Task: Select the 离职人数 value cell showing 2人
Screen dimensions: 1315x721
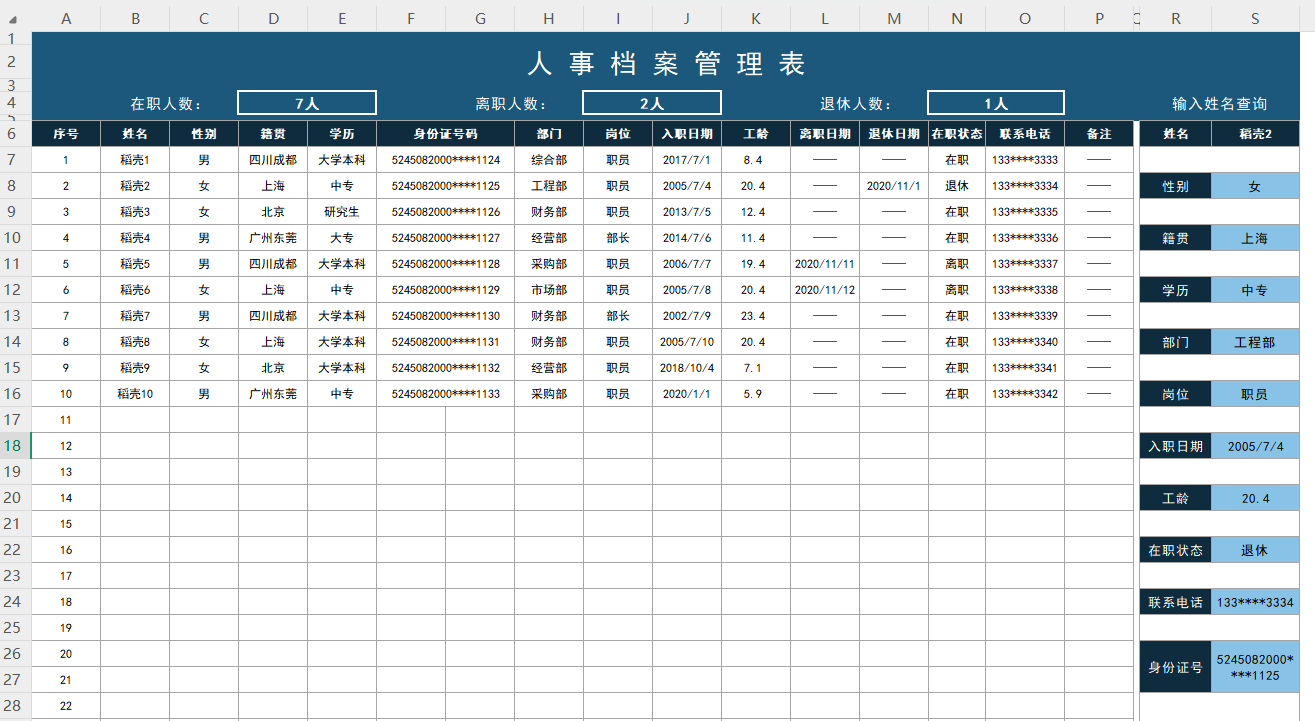Action: coord(651,102)
